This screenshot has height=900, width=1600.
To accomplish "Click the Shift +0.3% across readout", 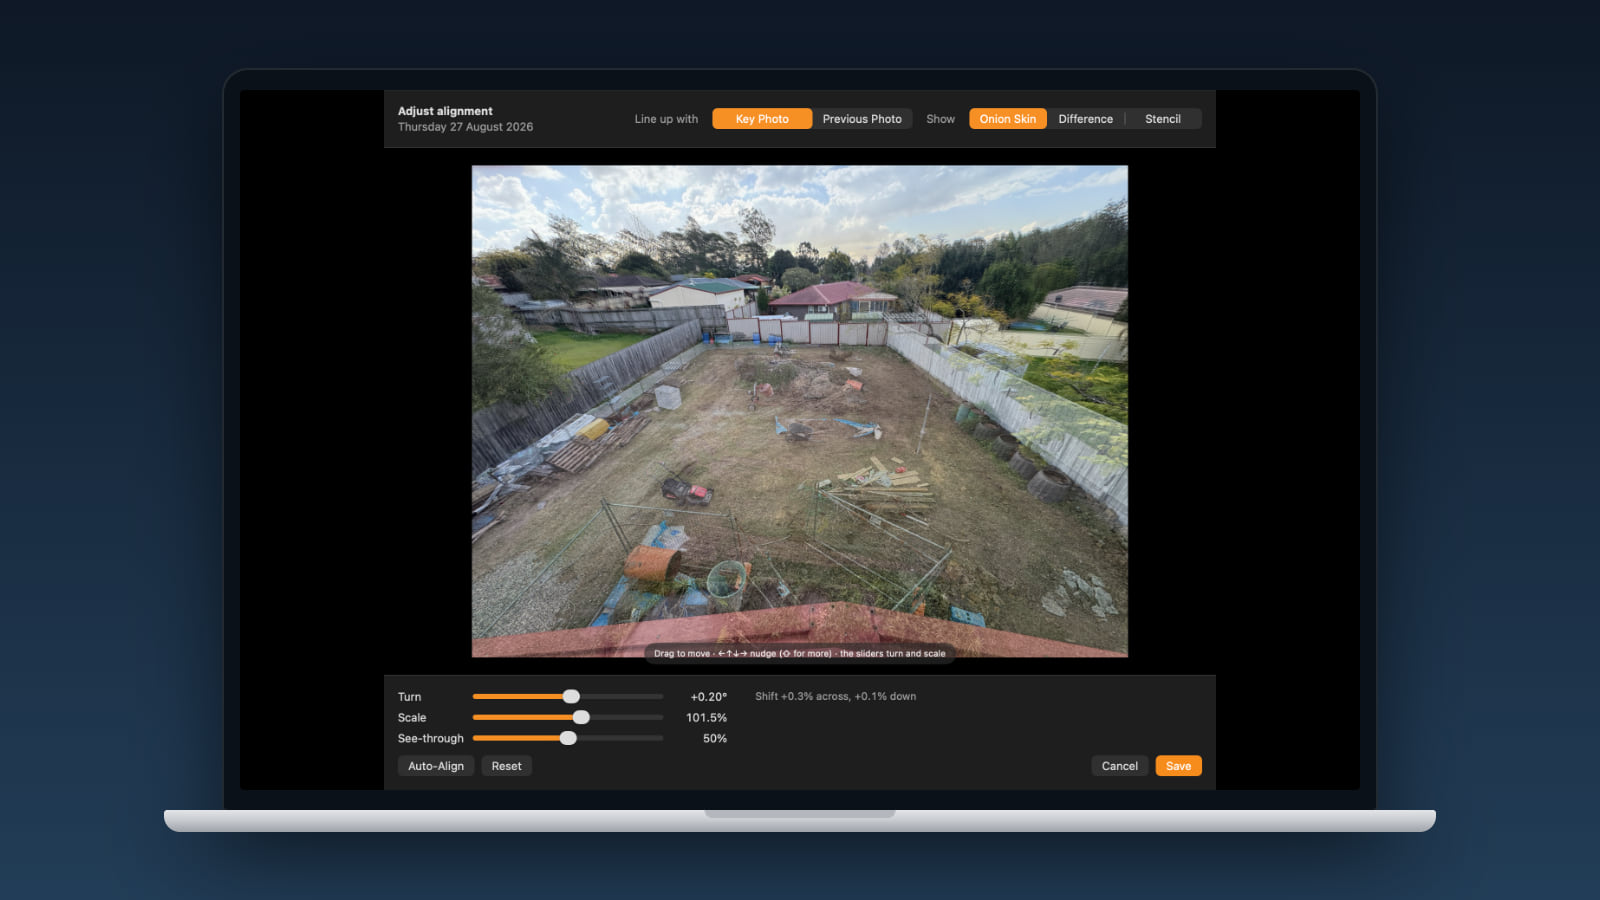I will pos(835,696).
